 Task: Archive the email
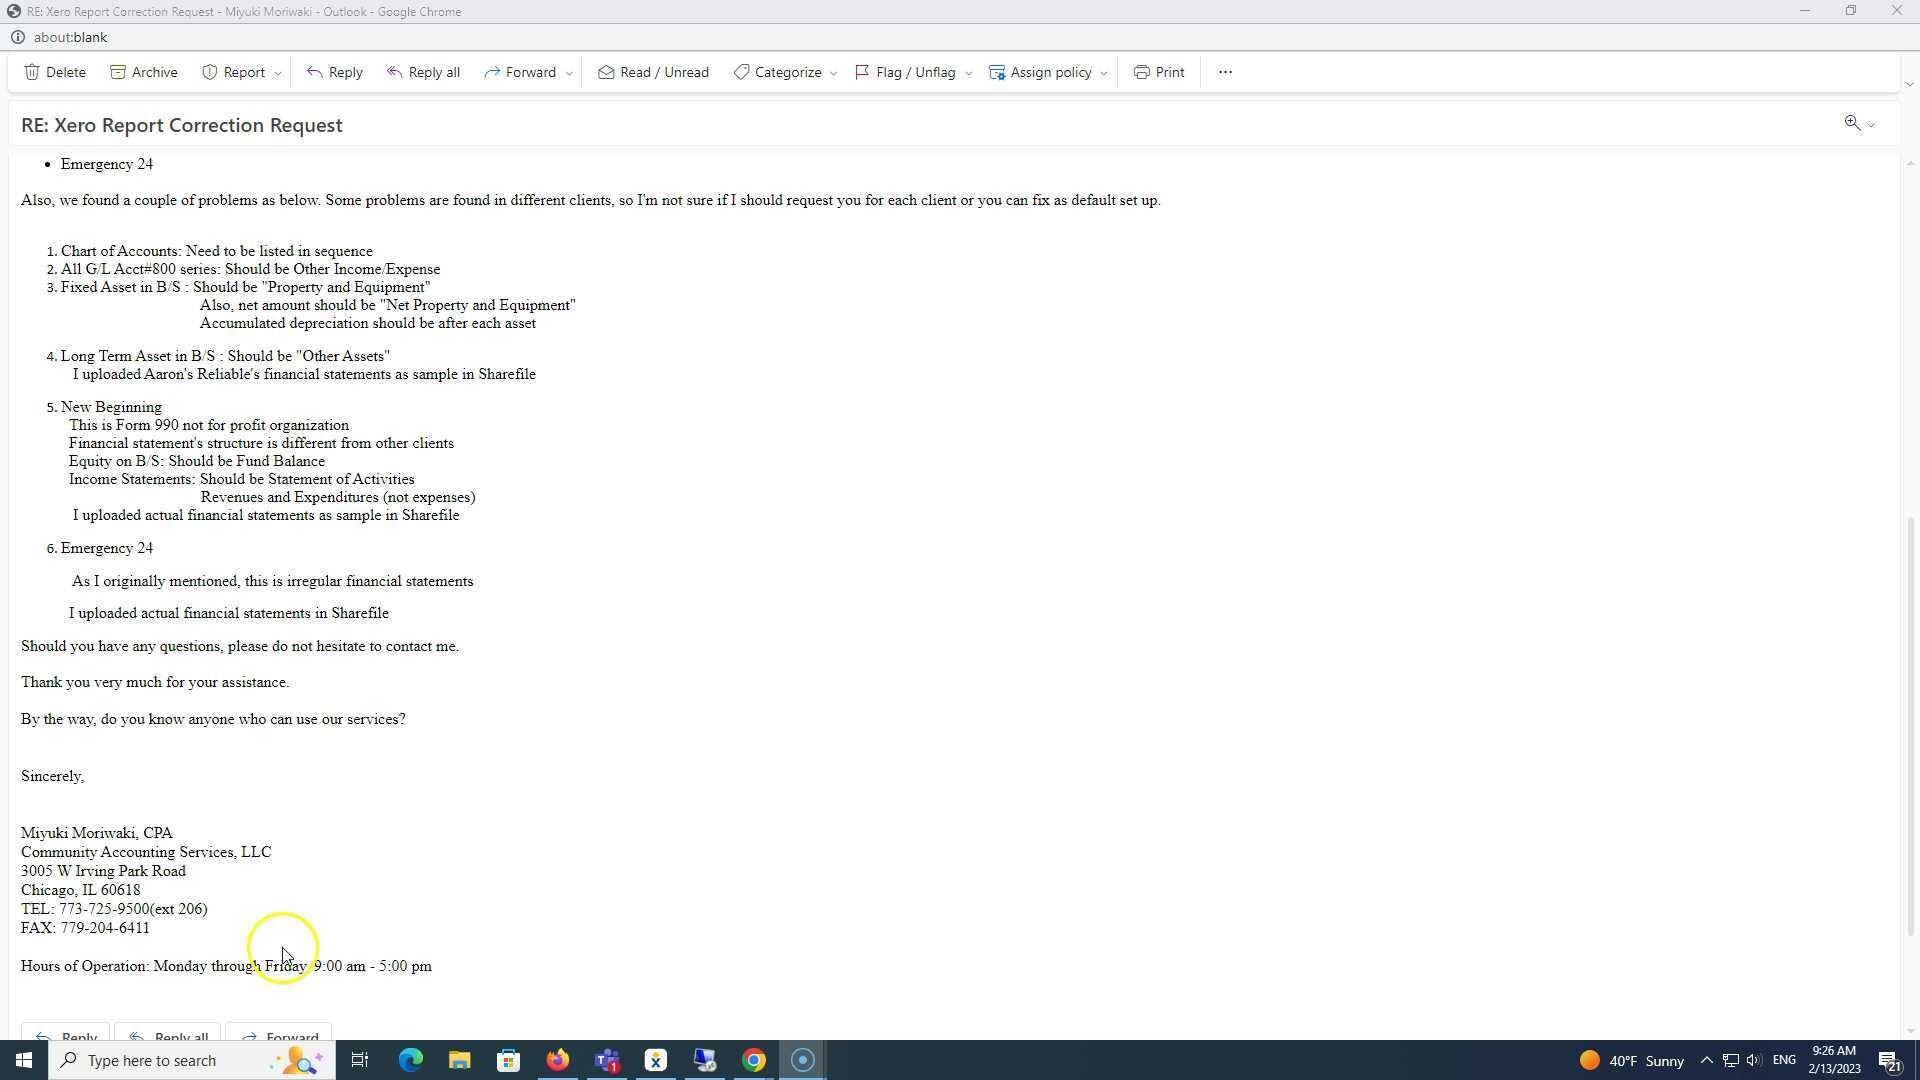[x=144, y=72]
